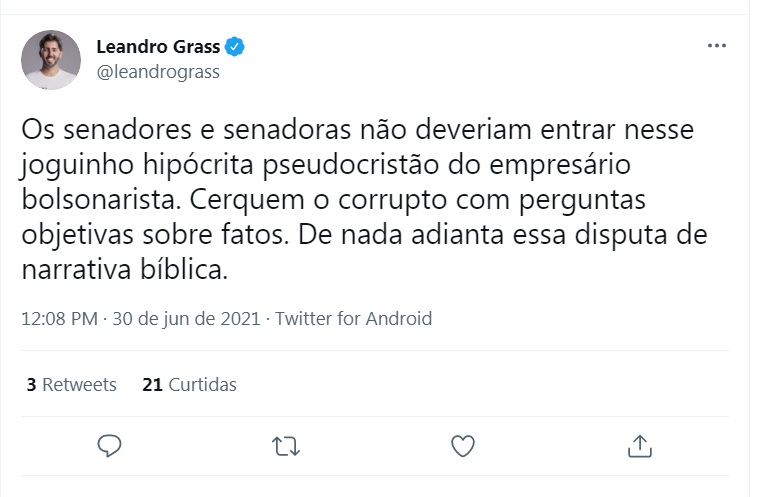
Task: View the 21 Curtidas list
Action: [190, 384]
